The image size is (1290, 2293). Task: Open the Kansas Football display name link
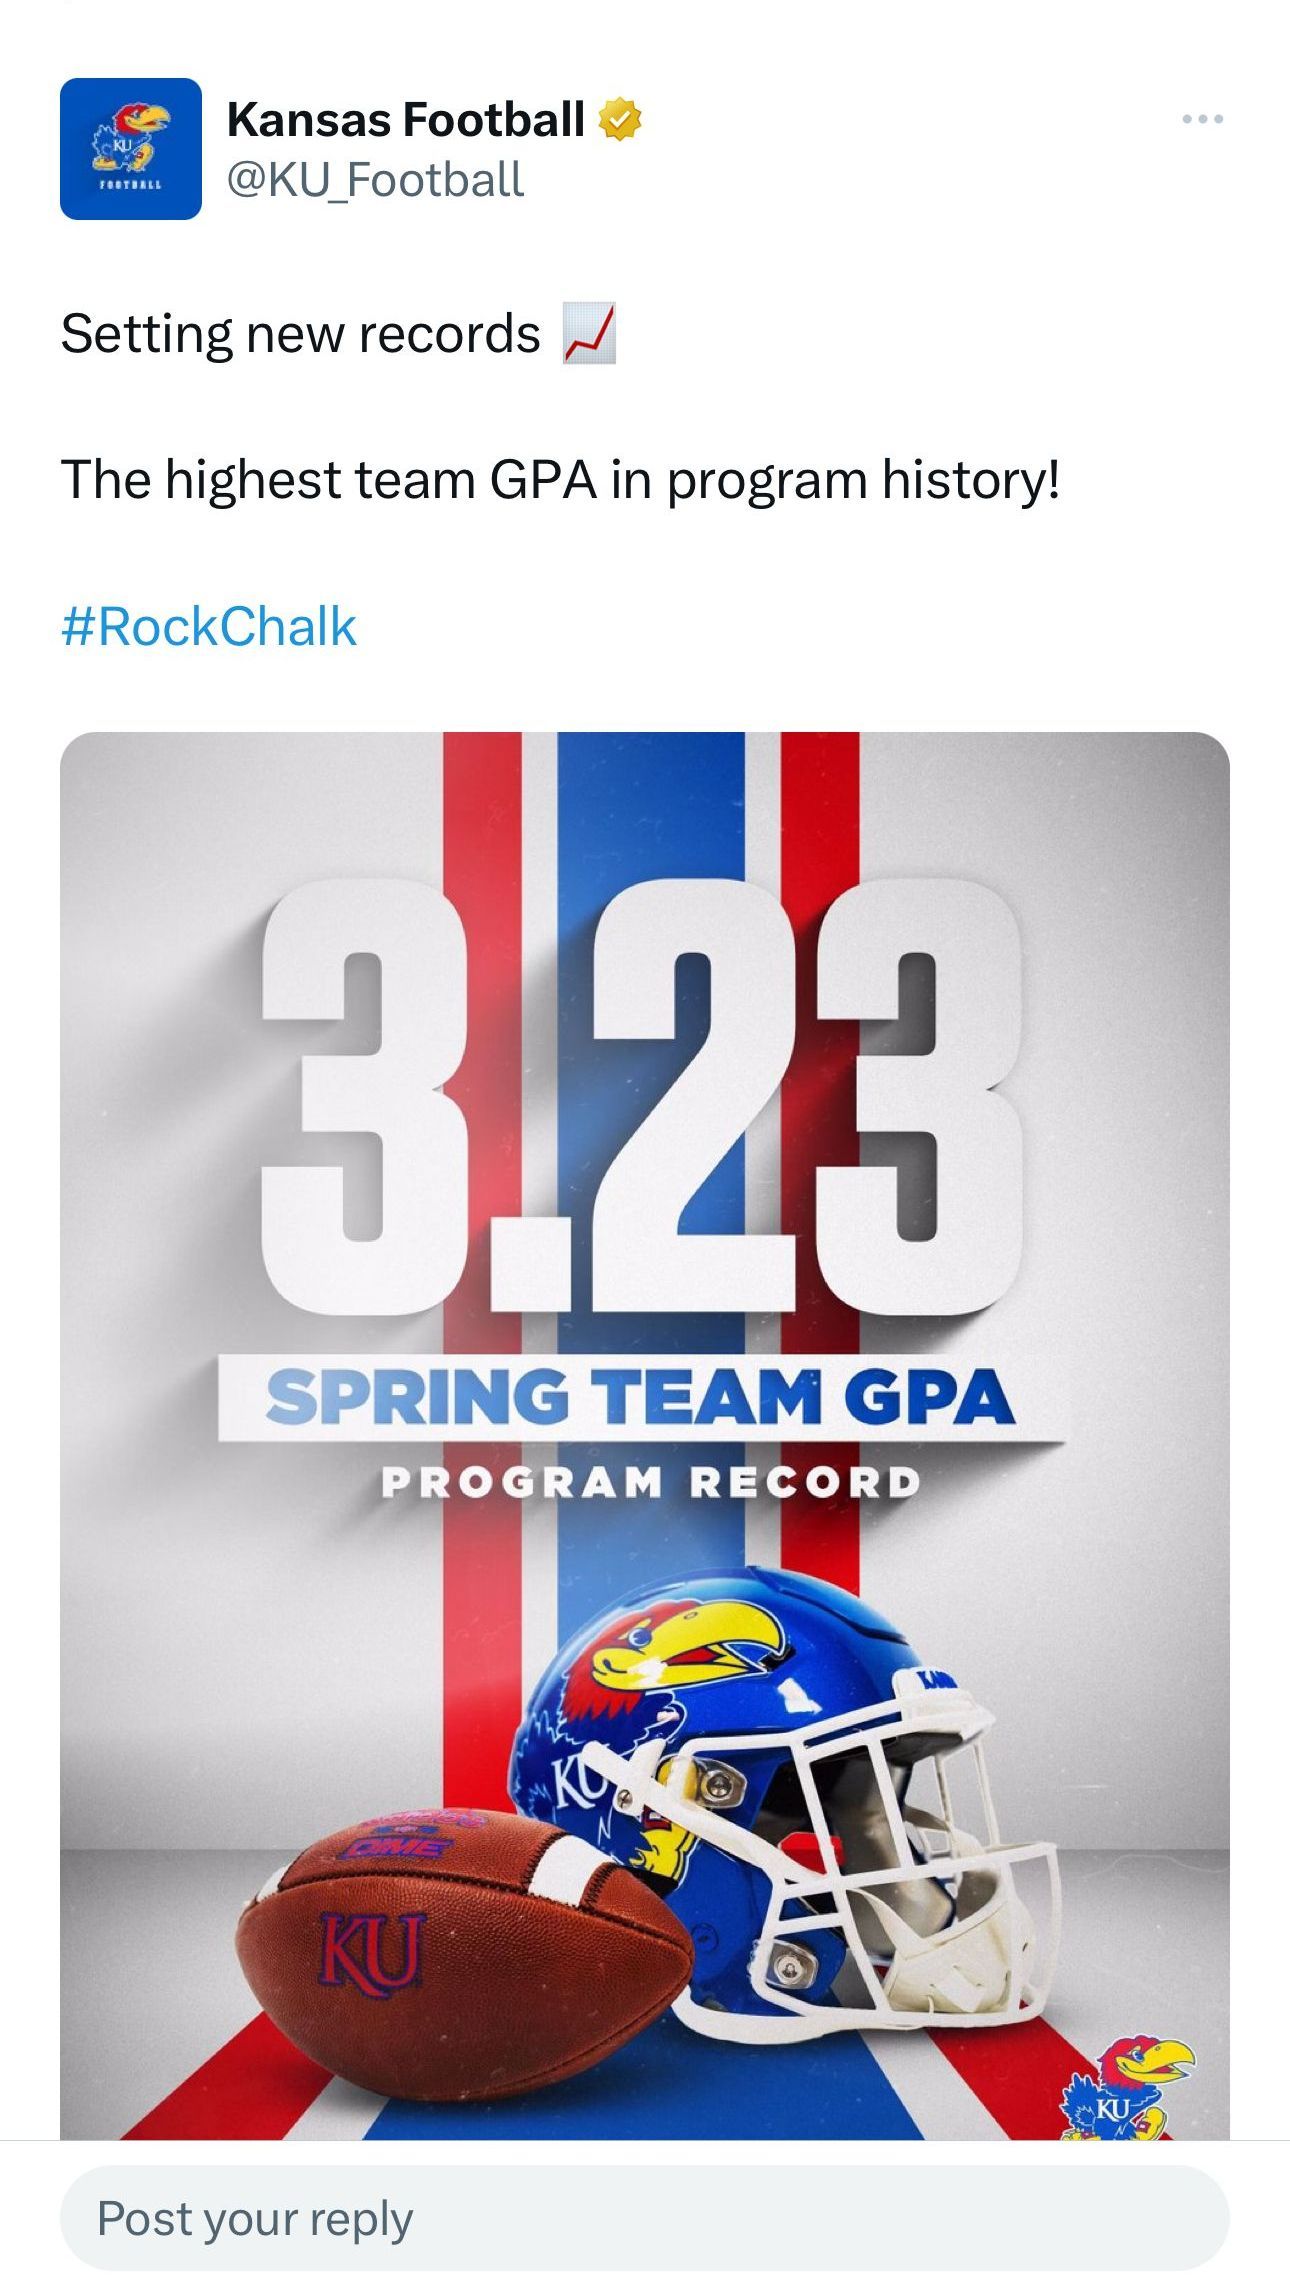[x=405, y=120]
